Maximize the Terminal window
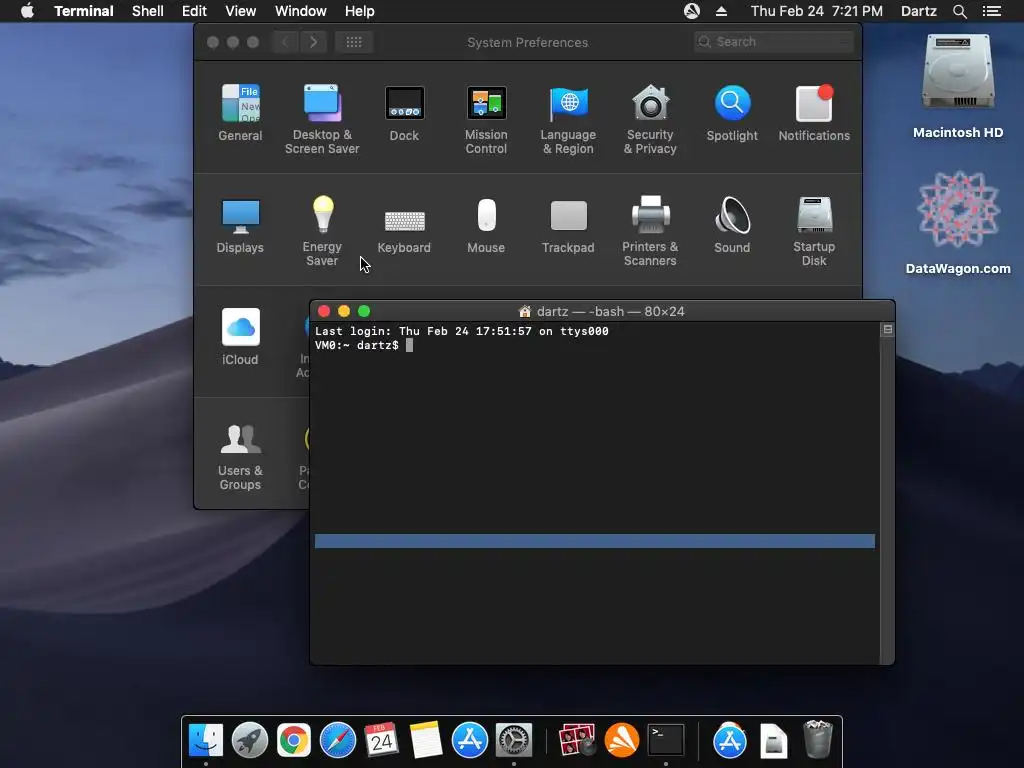Image resolution: width=1024 pixels, height=768 pixels. (364, 312)
